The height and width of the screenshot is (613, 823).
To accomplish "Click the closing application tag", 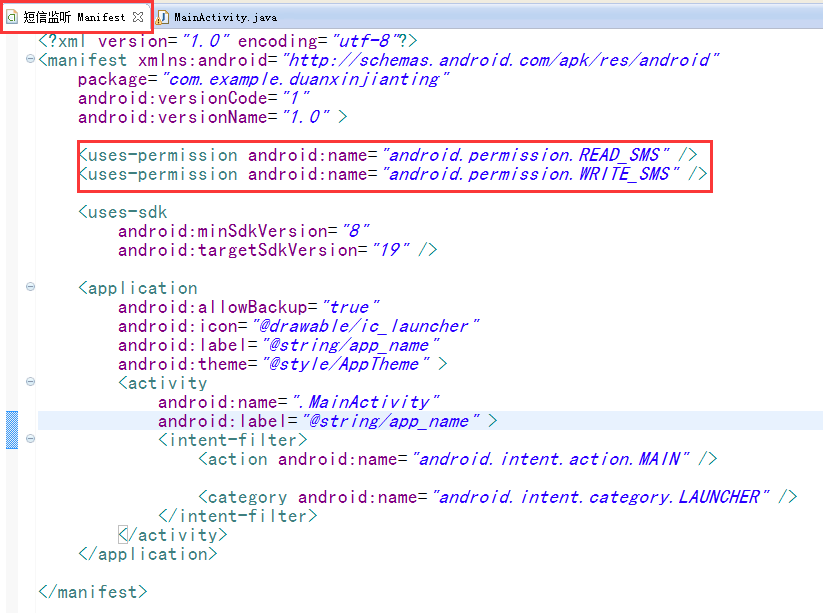I will point(147,554).
